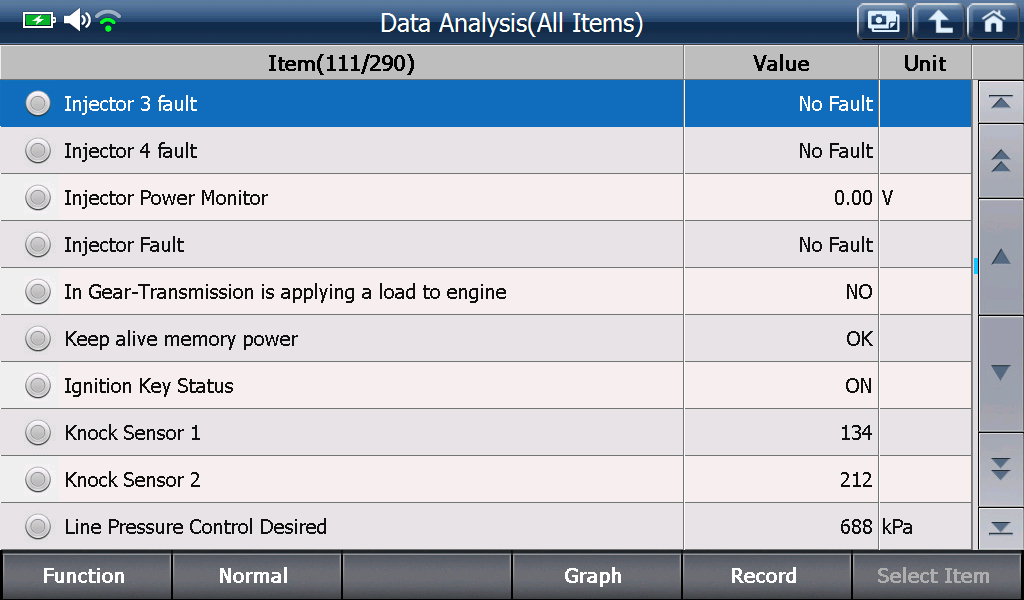This screenshot has height=600, width=1024.
Task: Select the Injector 4 fault radio button
Action: pyautogui.click(x=38, y=151)
